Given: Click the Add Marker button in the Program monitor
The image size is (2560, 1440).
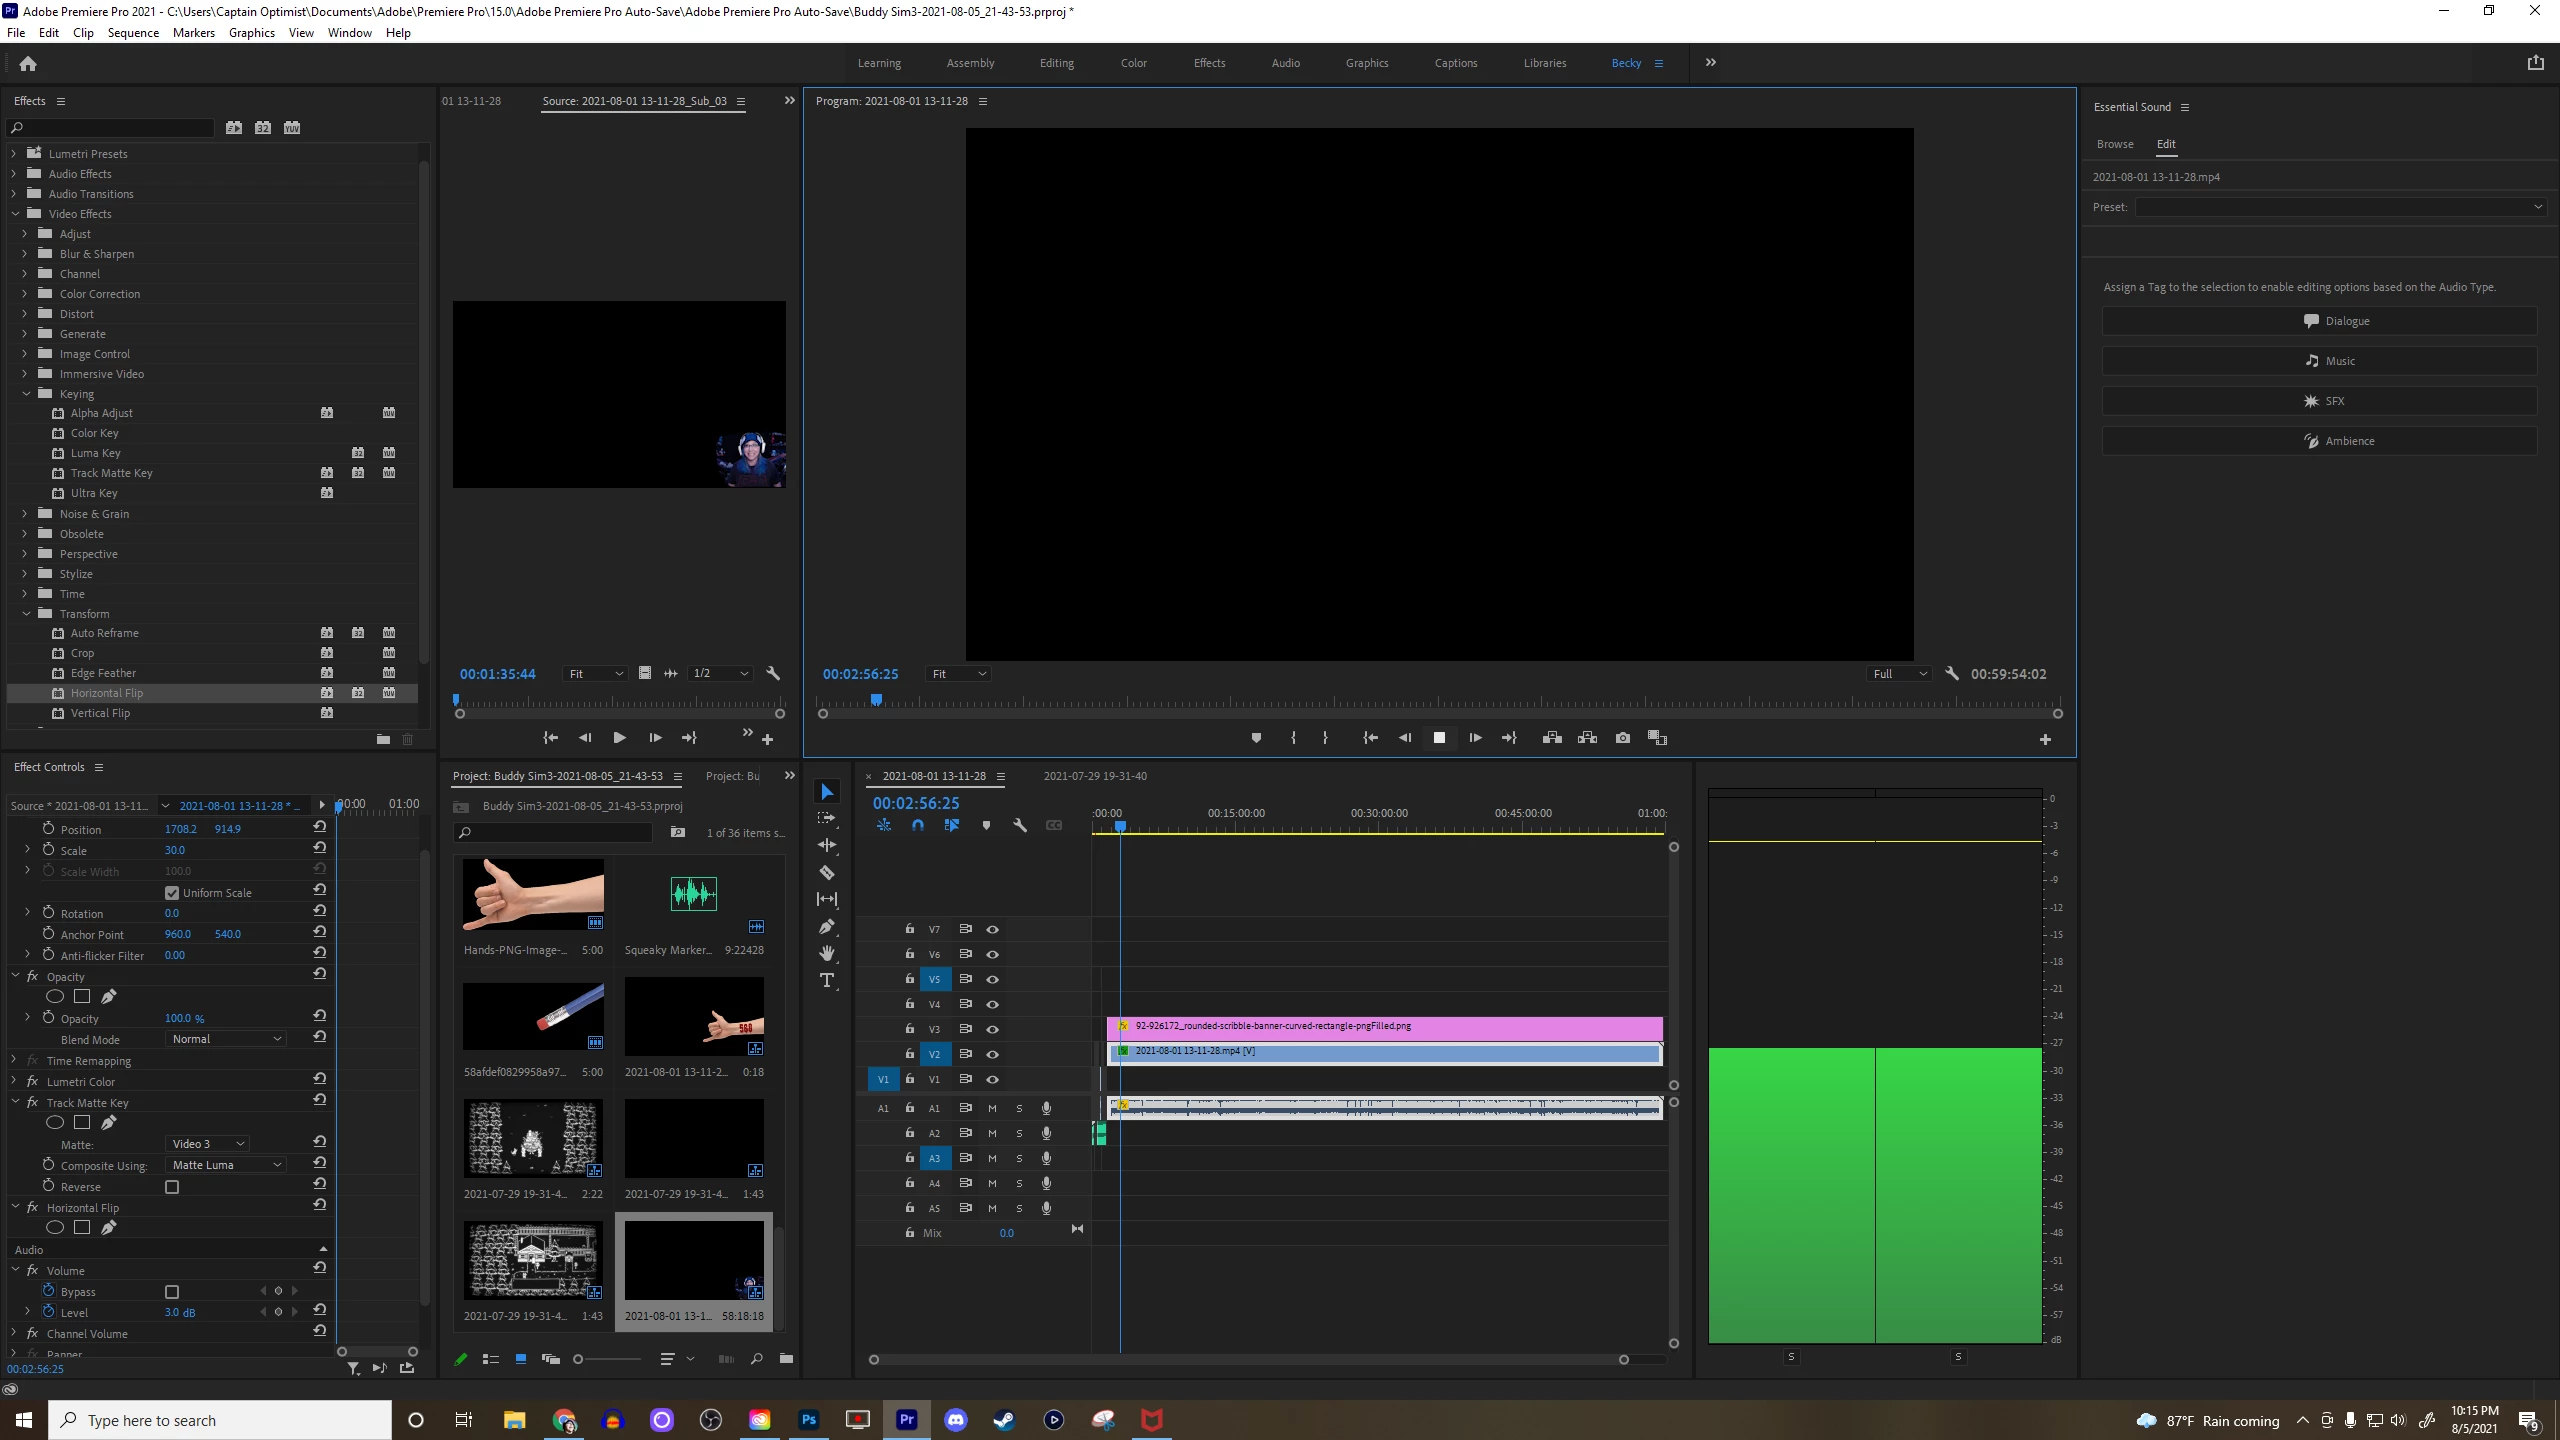Looking at the screenshot, I should tap(1256, 738).
